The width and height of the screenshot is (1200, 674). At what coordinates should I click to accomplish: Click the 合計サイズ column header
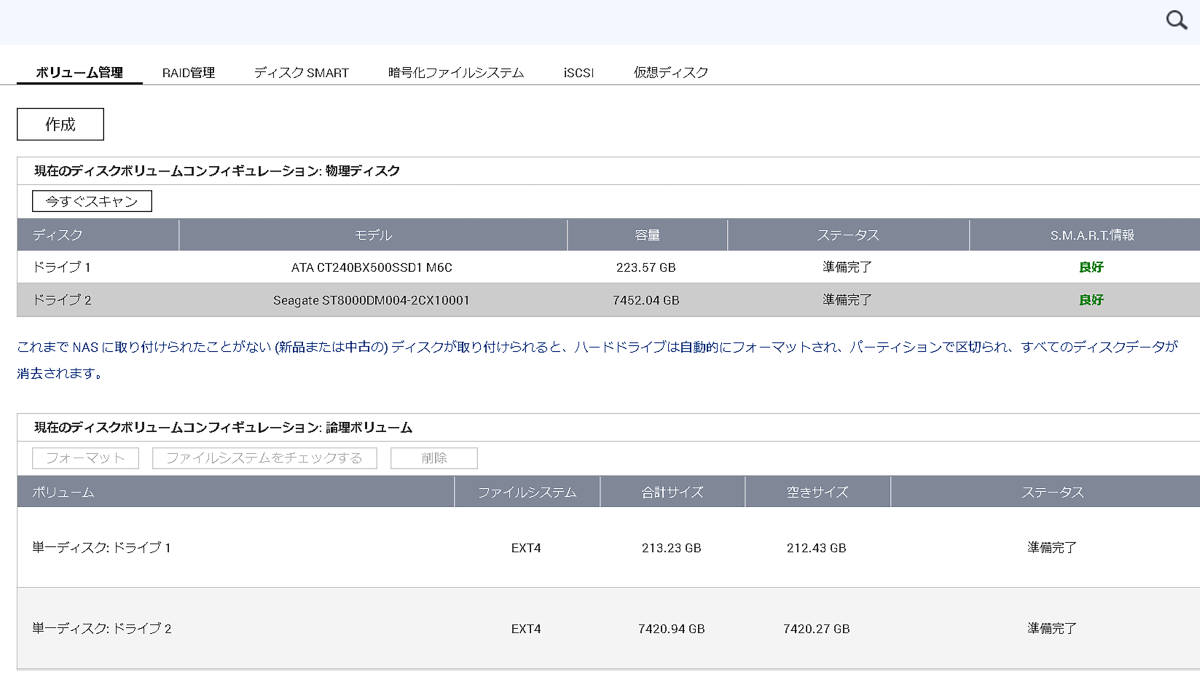pos(672,492)
